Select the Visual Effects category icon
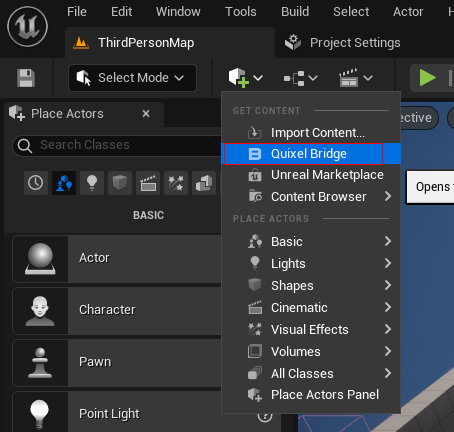This screenshot has height=432, width=454. 176,183
